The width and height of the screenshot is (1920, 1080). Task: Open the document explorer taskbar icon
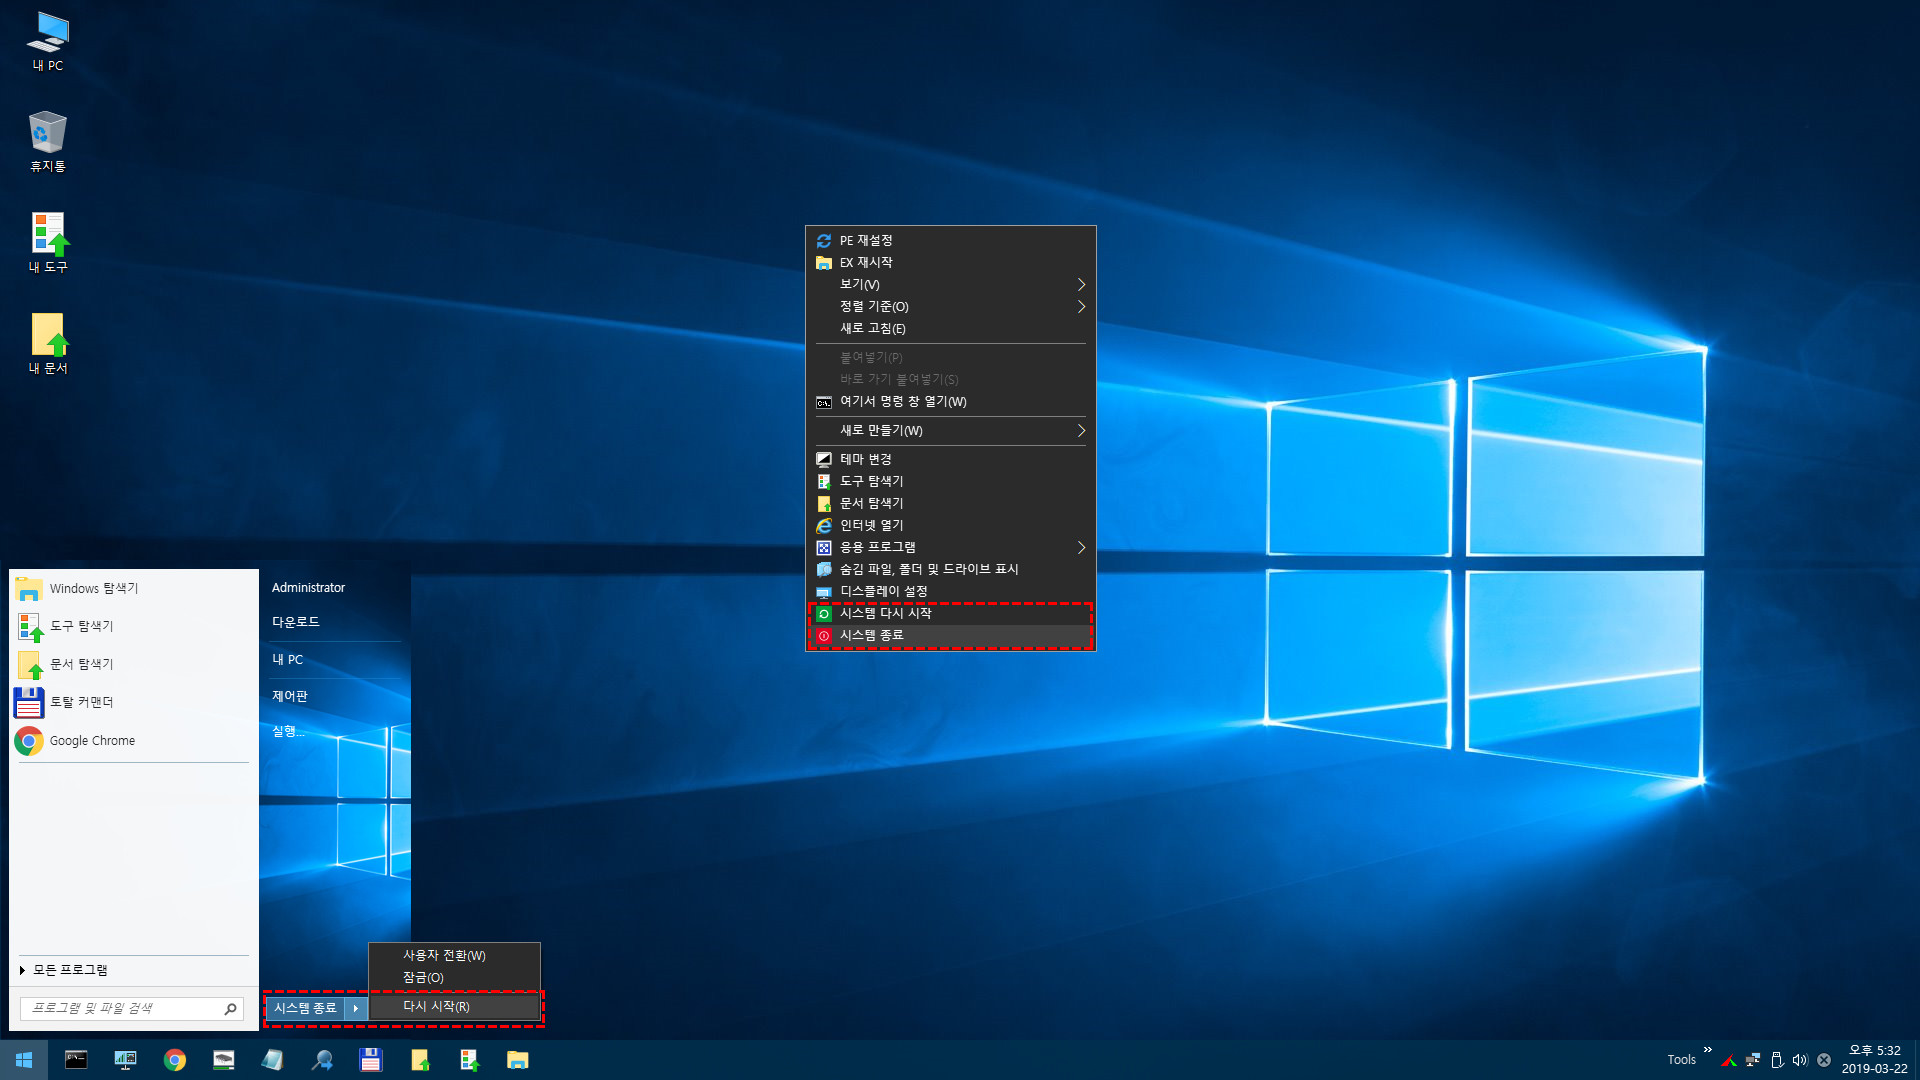coord(419,1060)
